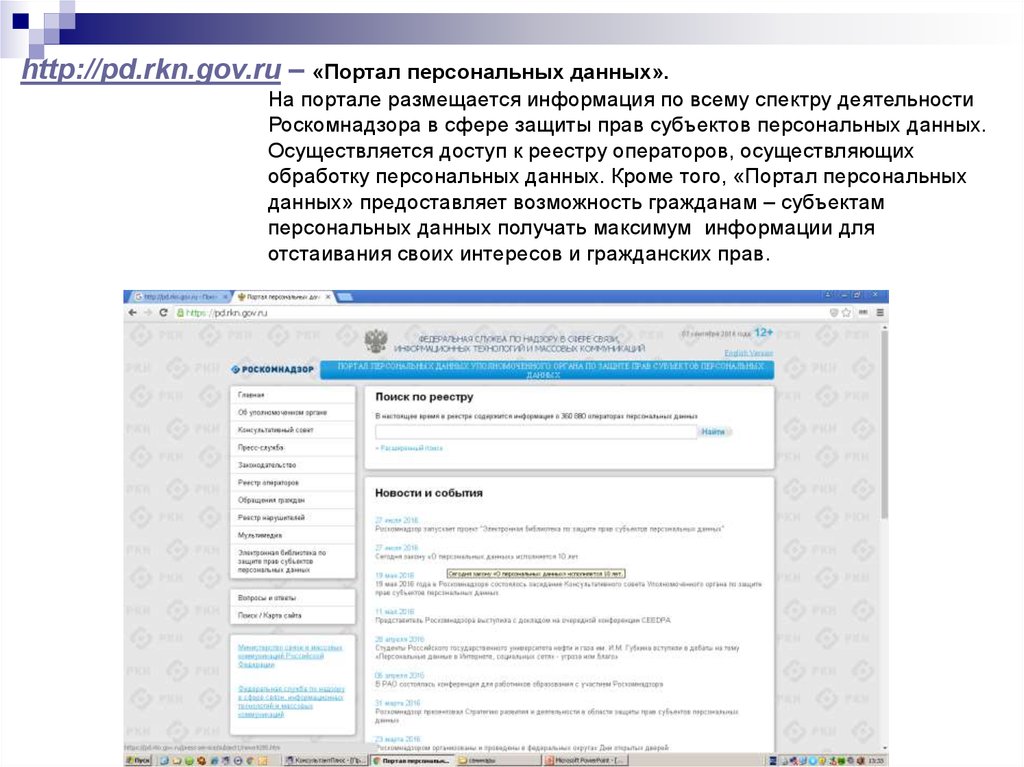Click 'Электронная библиотека' project news headline
Viewport: 1024px width, 767px height.
(x=549, y=529)
